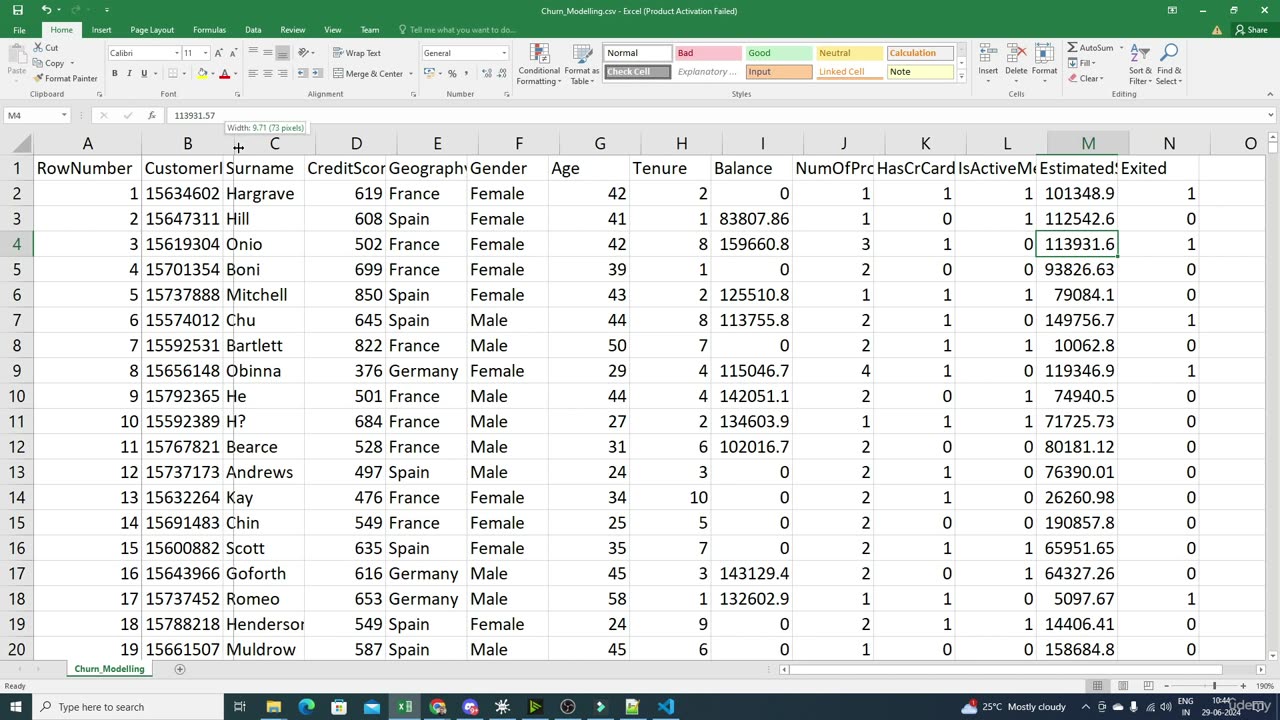Add a new sheet with plus icon
The image size is (1280, 720).
tap(180, 669)
